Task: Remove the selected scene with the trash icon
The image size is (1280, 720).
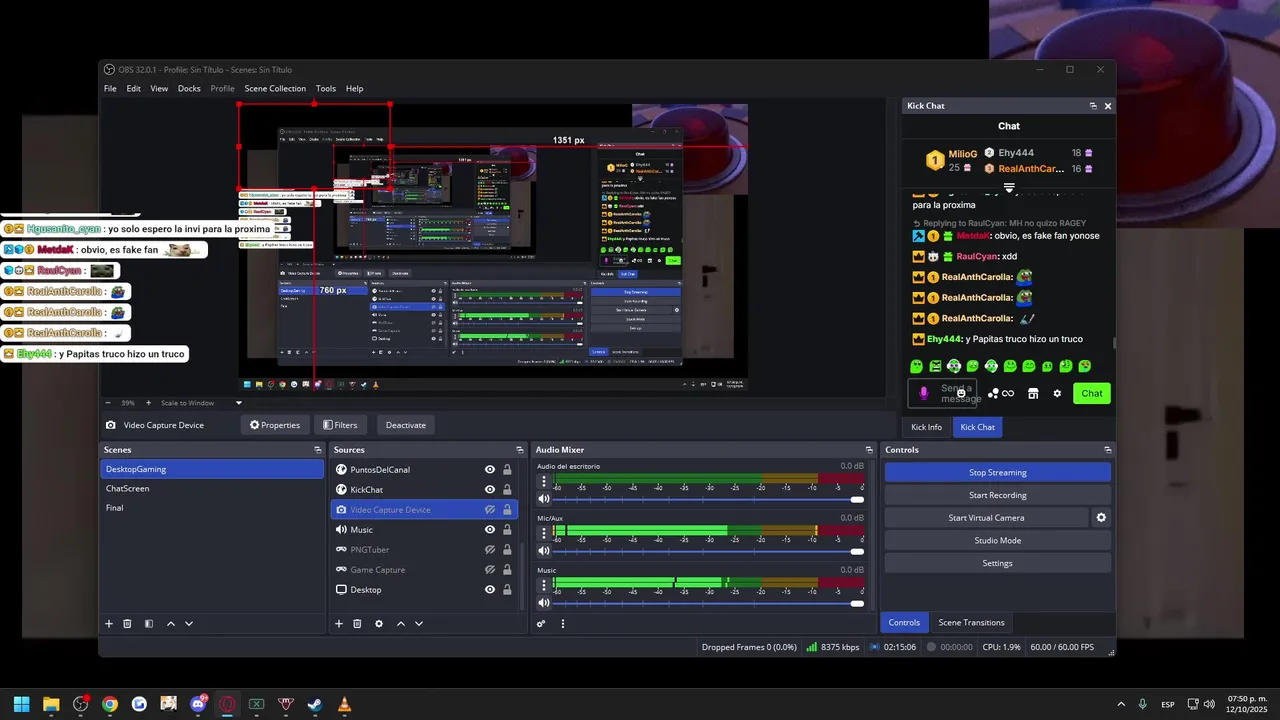Action: [127, 624]
